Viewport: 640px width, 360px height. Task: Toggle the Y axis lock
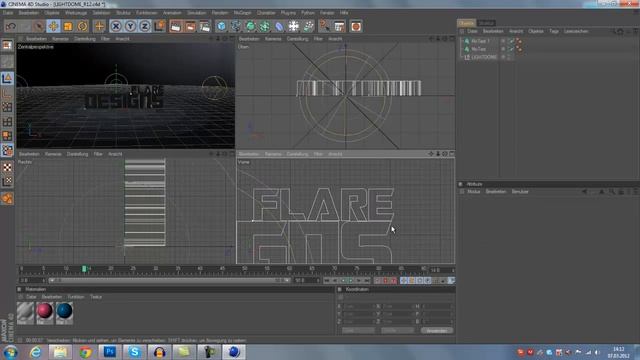[x=130, y=26]
